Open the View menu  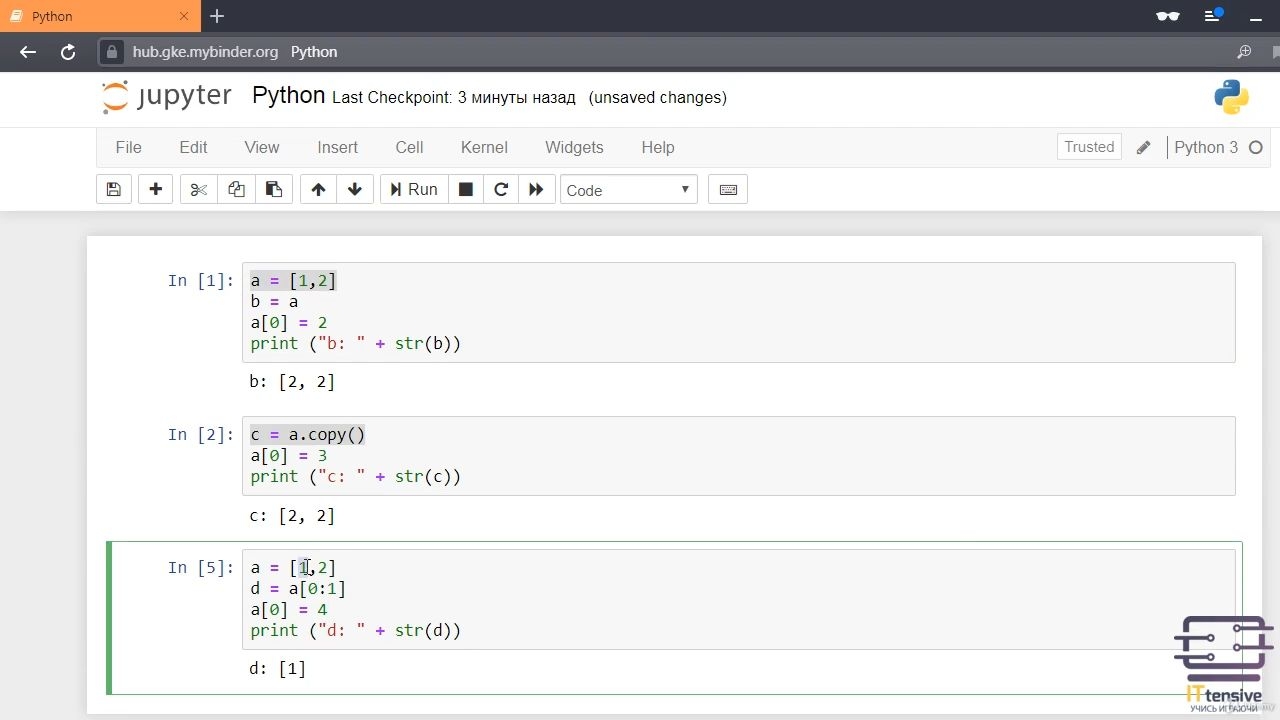click(262, 147)
